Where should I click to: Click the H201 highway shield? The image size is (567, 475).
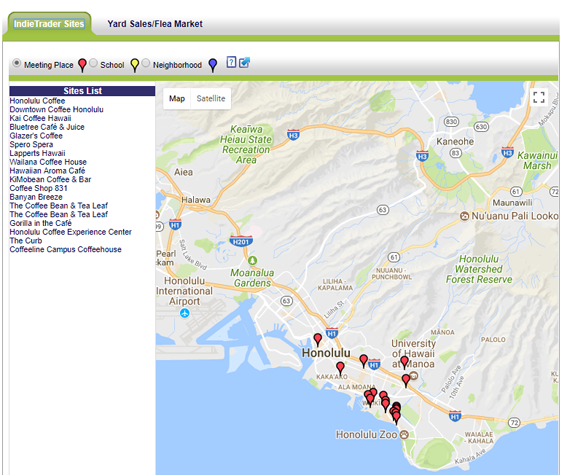pyautogui.click(x=241, y=241)
